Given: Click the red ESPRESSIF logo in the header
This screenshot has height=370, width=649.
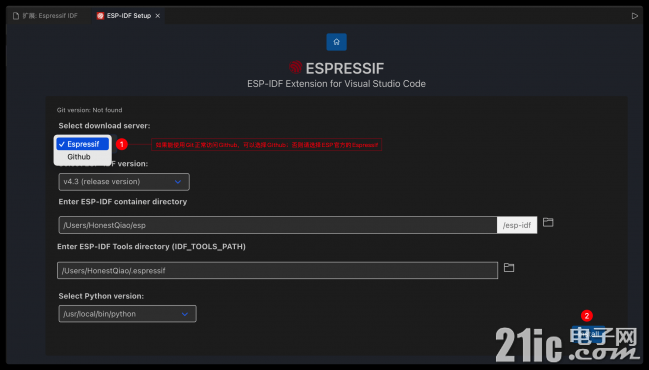Looking at the screenshot, I should [296, 67].
